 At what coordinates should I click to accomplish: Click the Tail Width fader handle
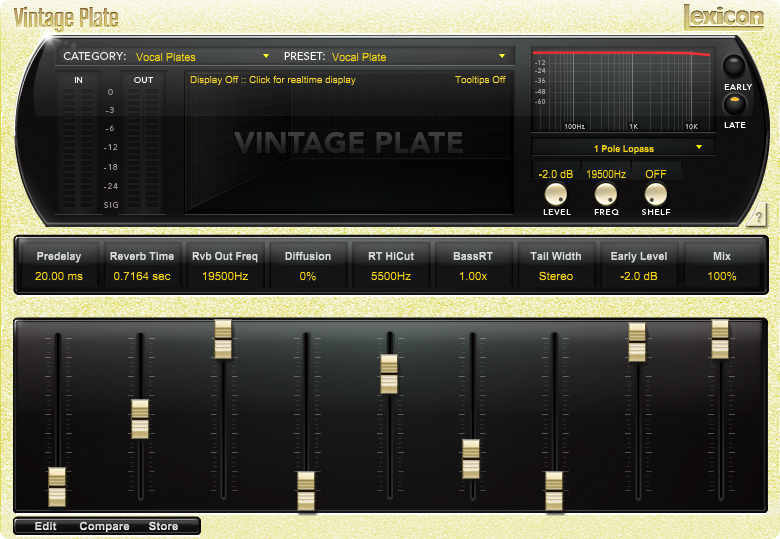pos(554,491)
